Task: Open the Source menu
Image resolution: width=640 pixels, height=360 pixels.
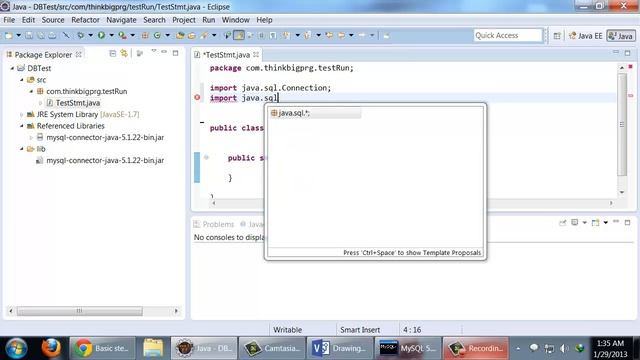Action: coord(53,20)
